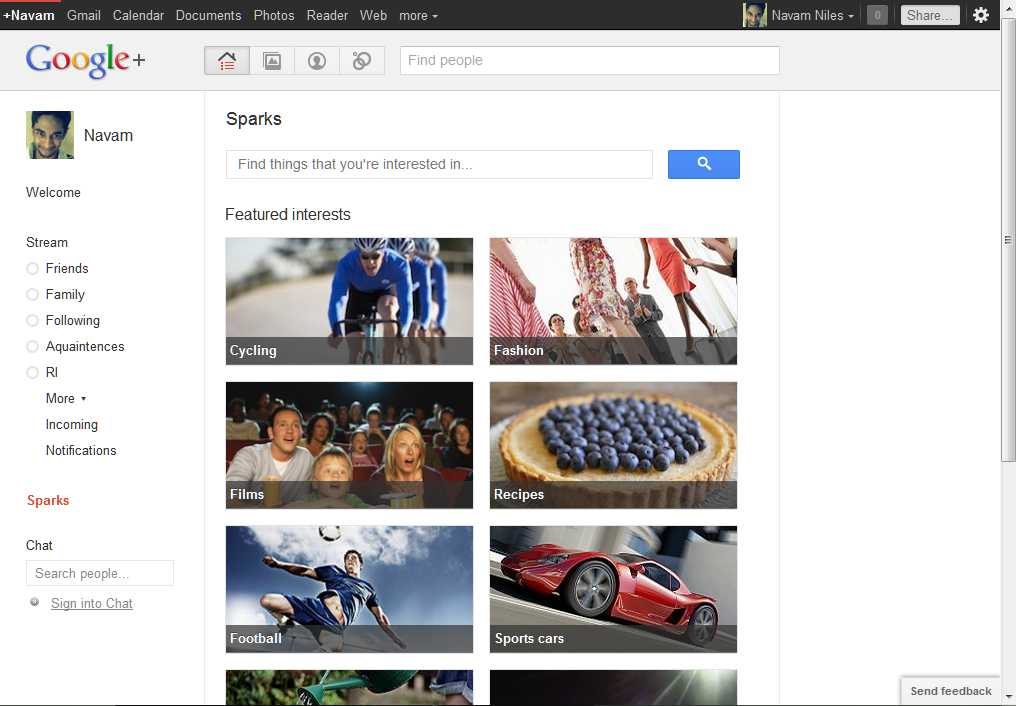Click the notifications counter box
Screen dimensions: 1016x706
coord(877,15)
